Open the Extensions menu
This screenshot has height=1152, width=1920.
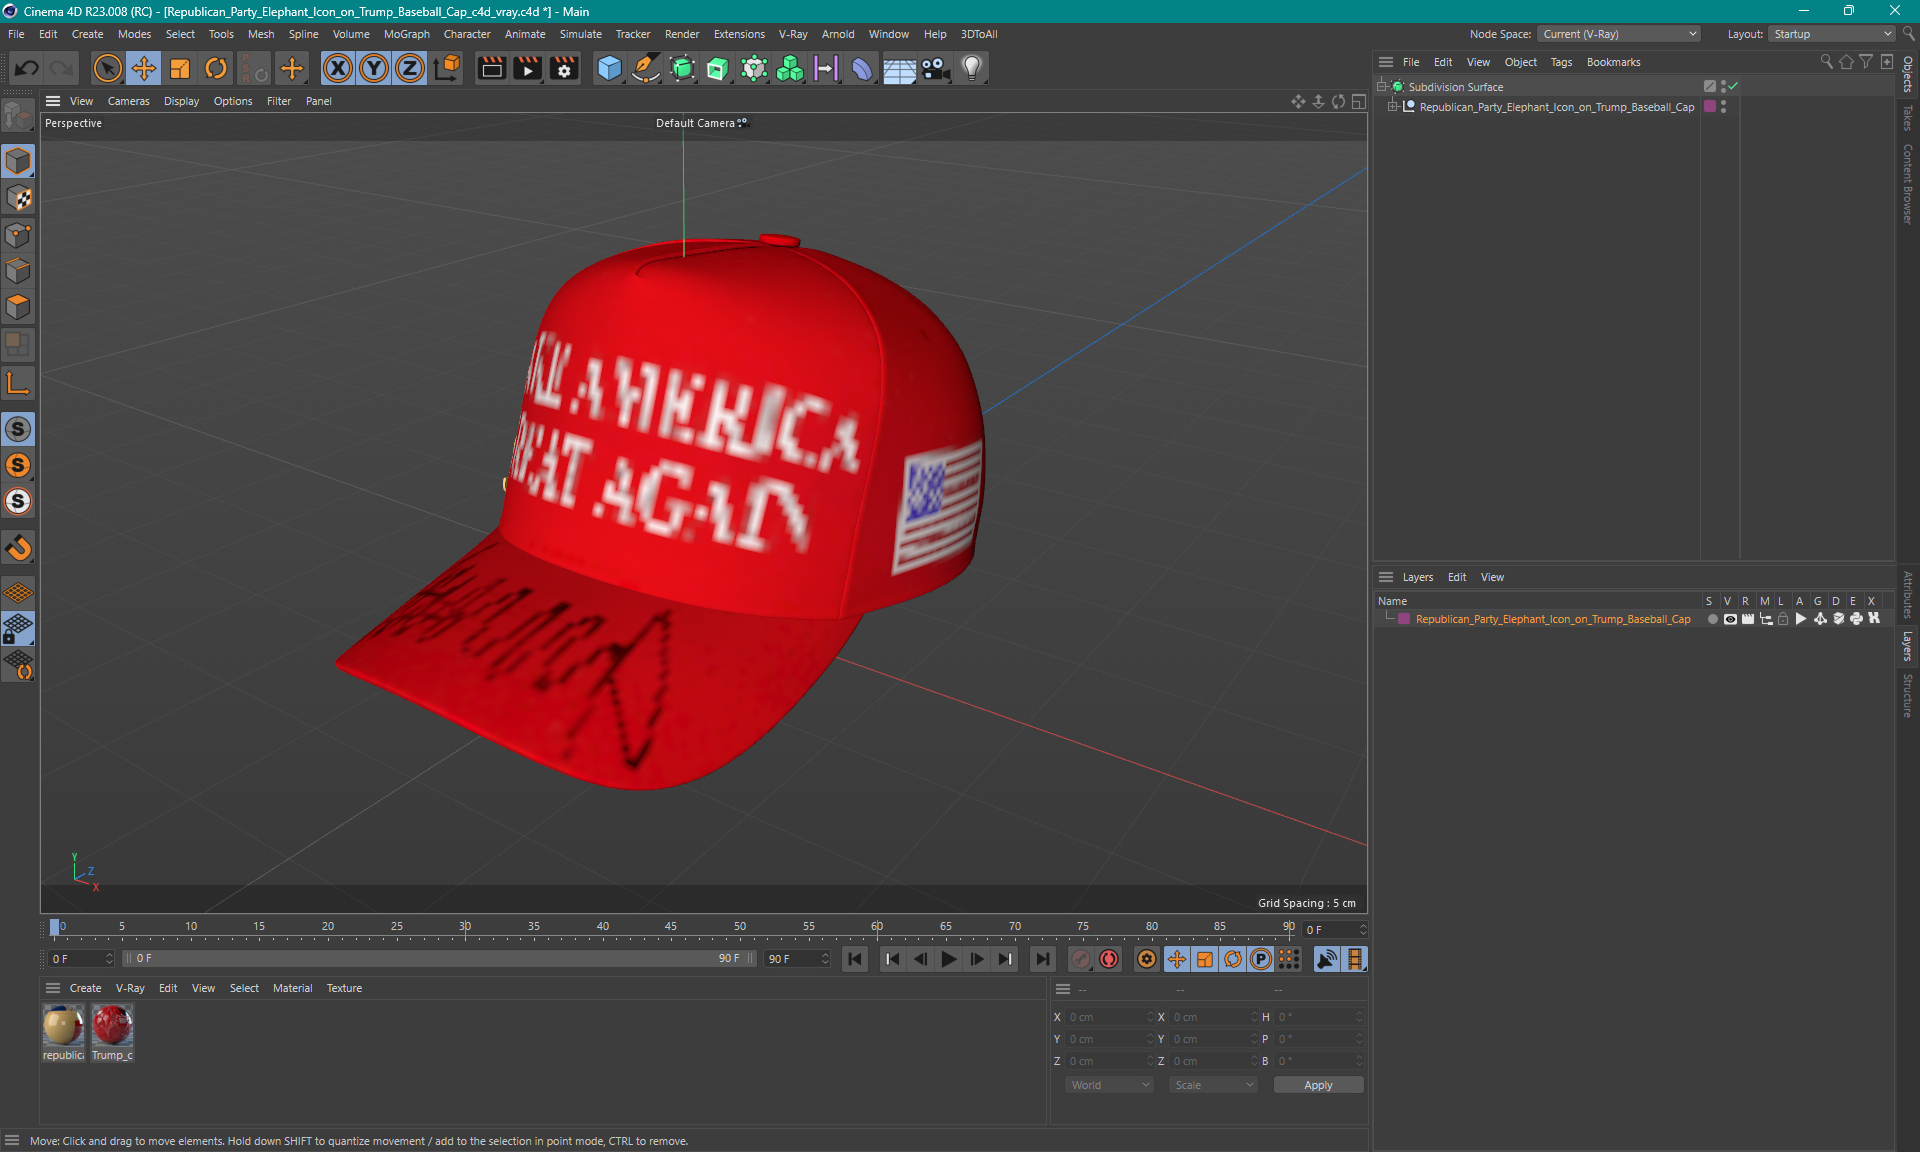pos(739,34)
